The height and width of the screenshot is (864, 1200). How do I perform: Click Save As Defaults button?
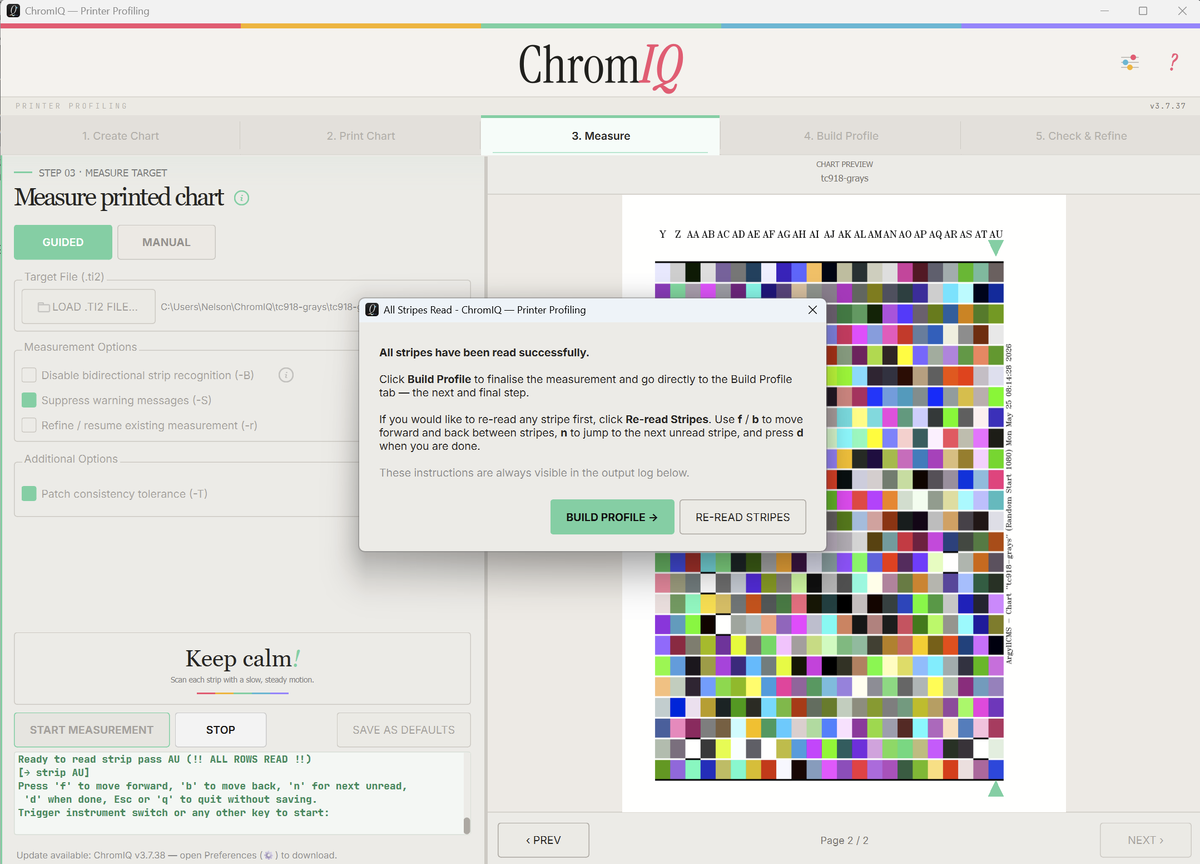(x=404, y=730)
